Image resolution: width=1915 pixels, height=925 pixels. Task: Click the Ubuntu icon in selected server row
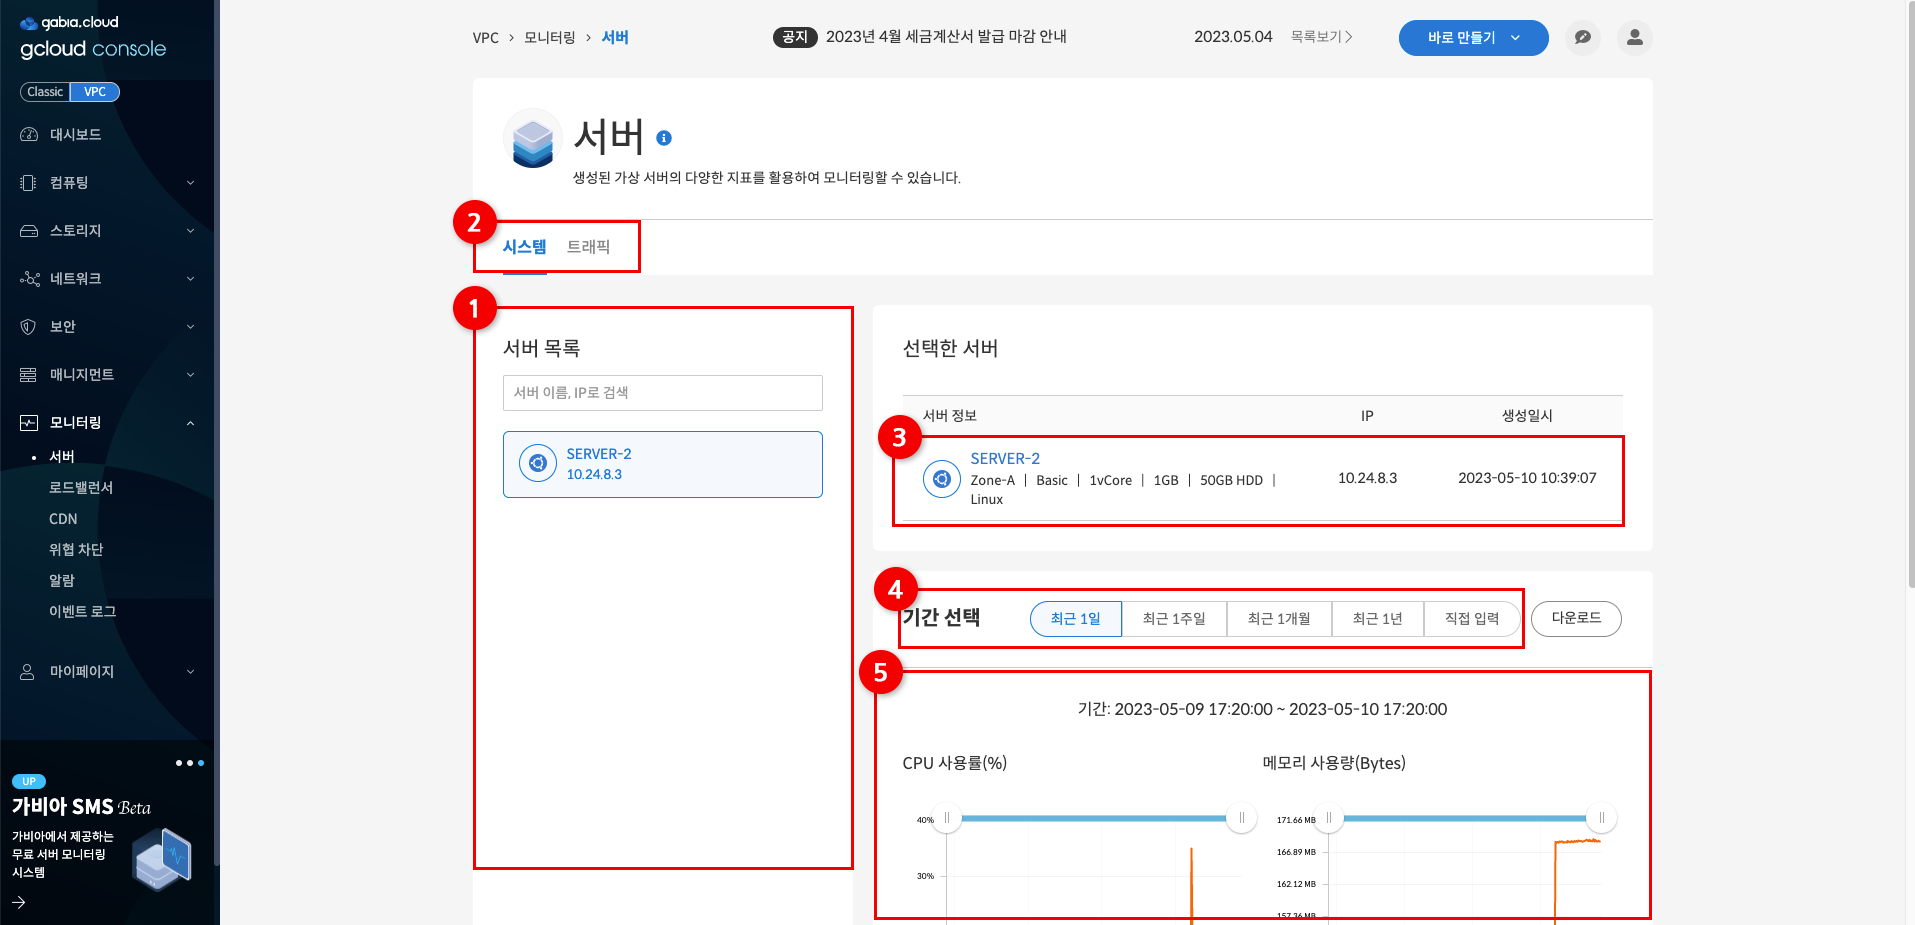click(941, 479)
